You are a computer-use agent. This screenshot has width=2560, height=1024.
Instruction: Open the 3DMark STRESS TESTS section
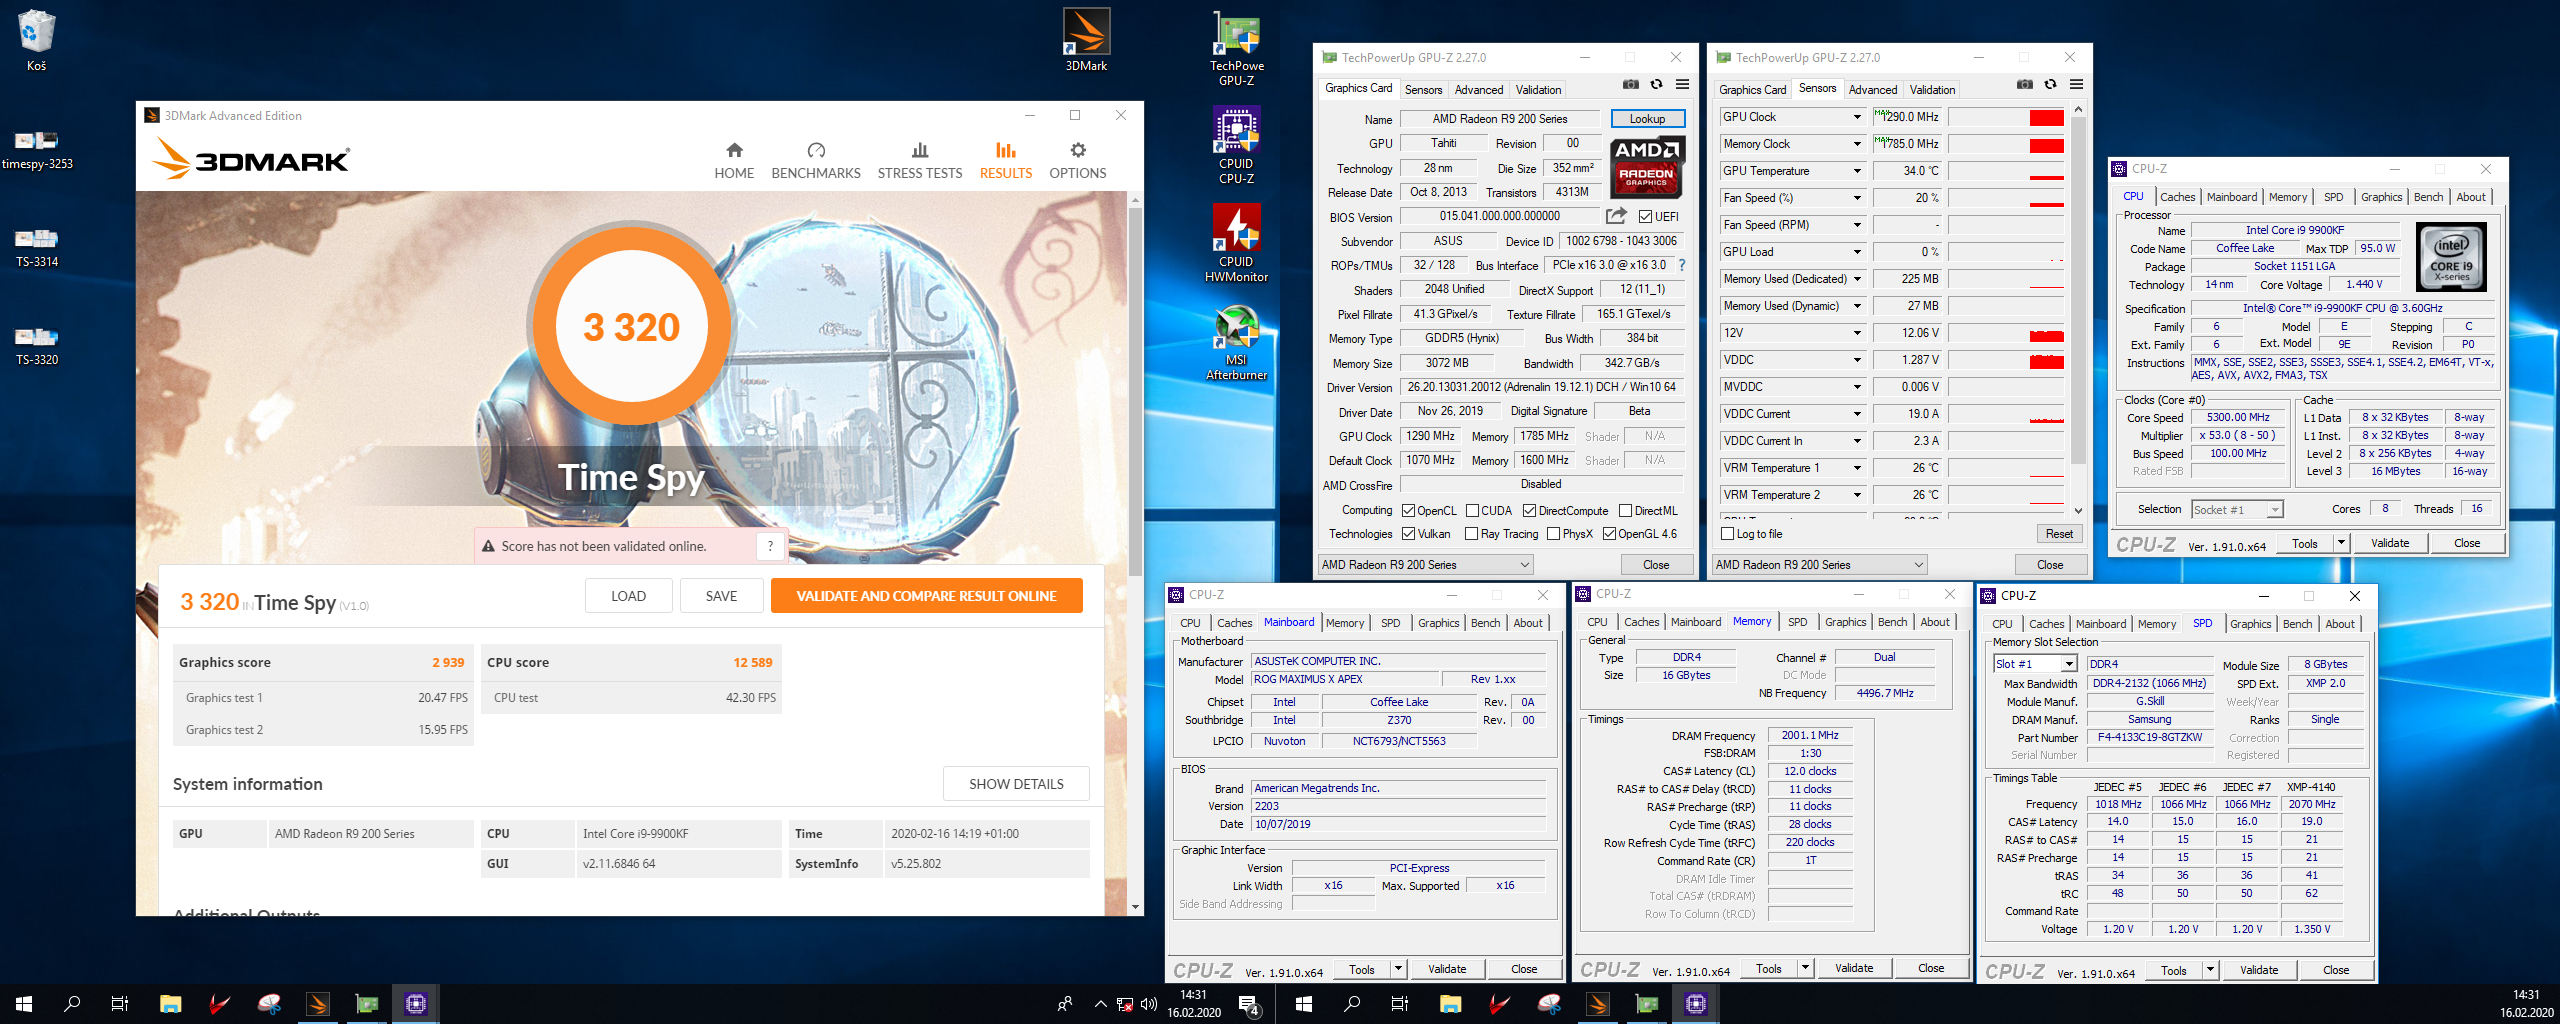coord(920,161)
